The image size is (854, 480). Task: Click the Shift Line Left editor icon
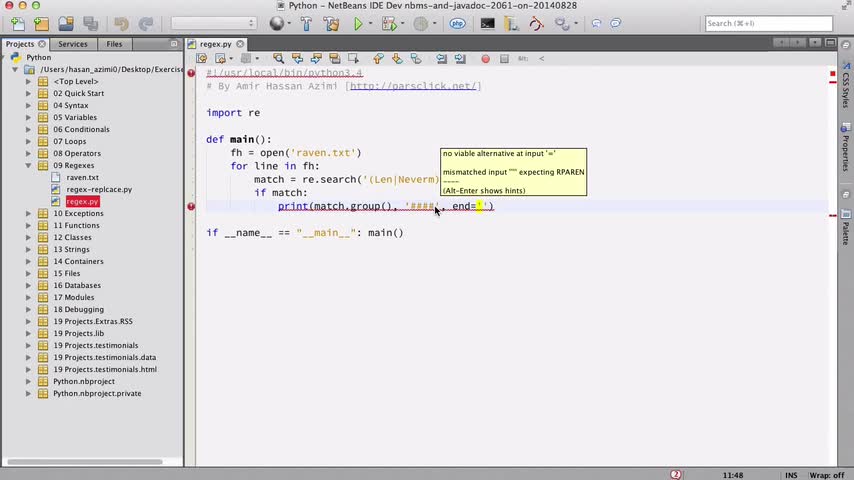pos(441,58)
